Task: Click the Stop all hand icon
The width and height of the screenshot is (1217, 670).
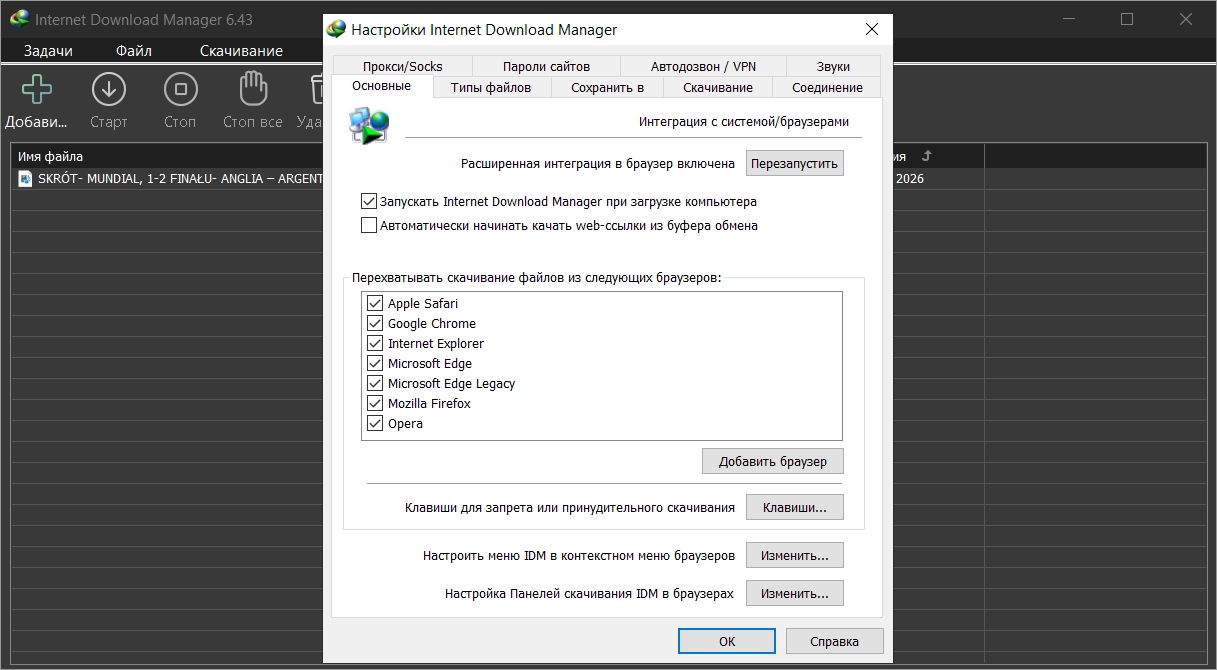Action: (x=252, y=90)
